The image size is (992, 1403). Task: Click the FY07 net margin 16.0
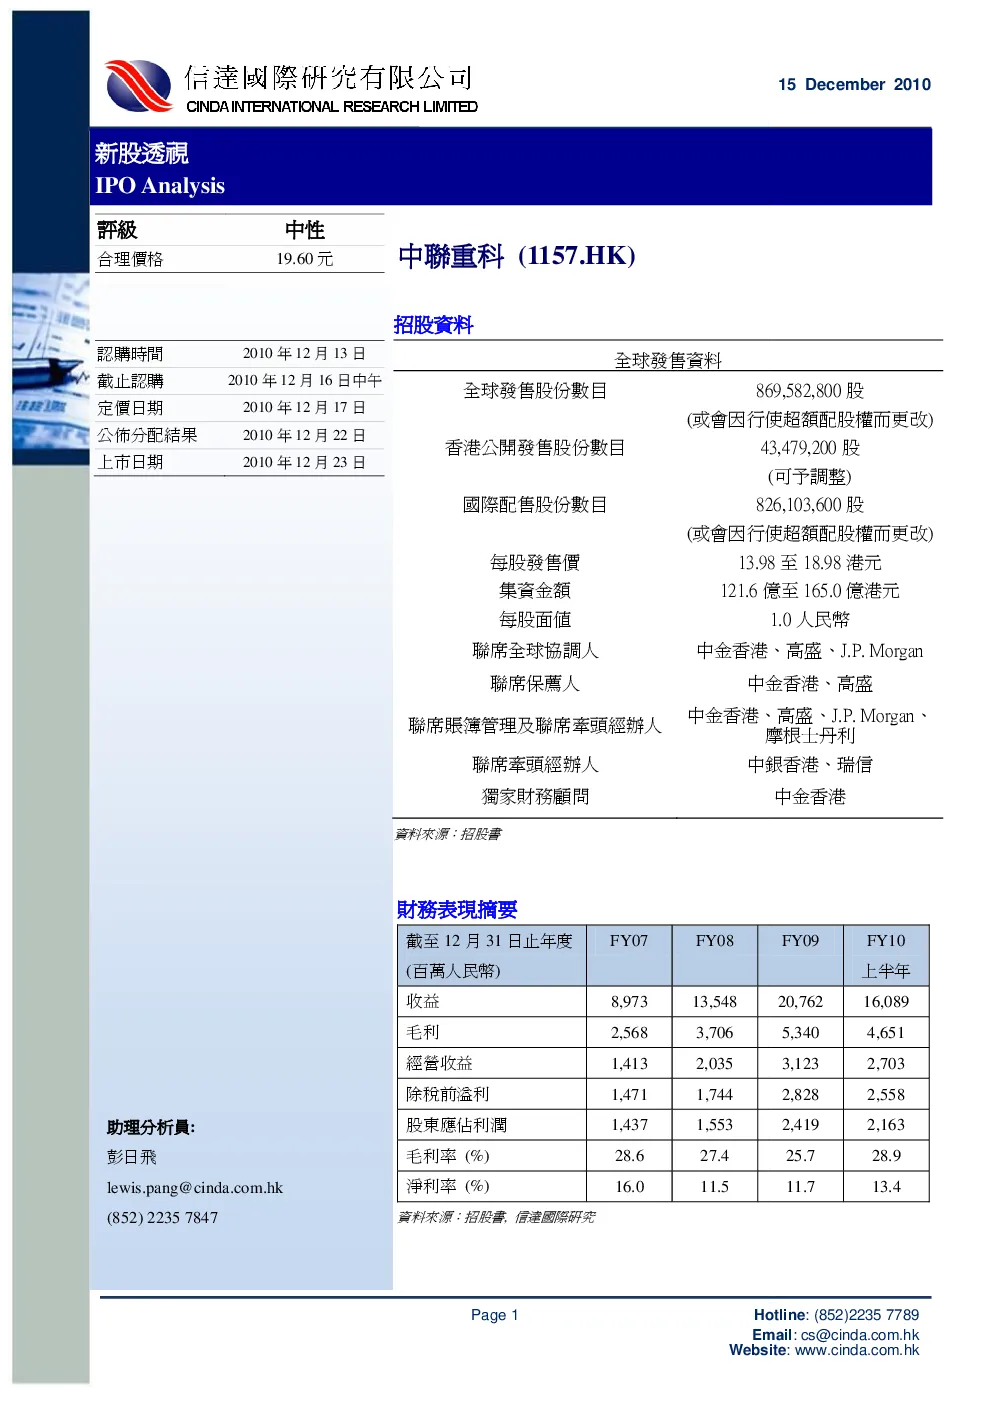[x=629, y=1187]
